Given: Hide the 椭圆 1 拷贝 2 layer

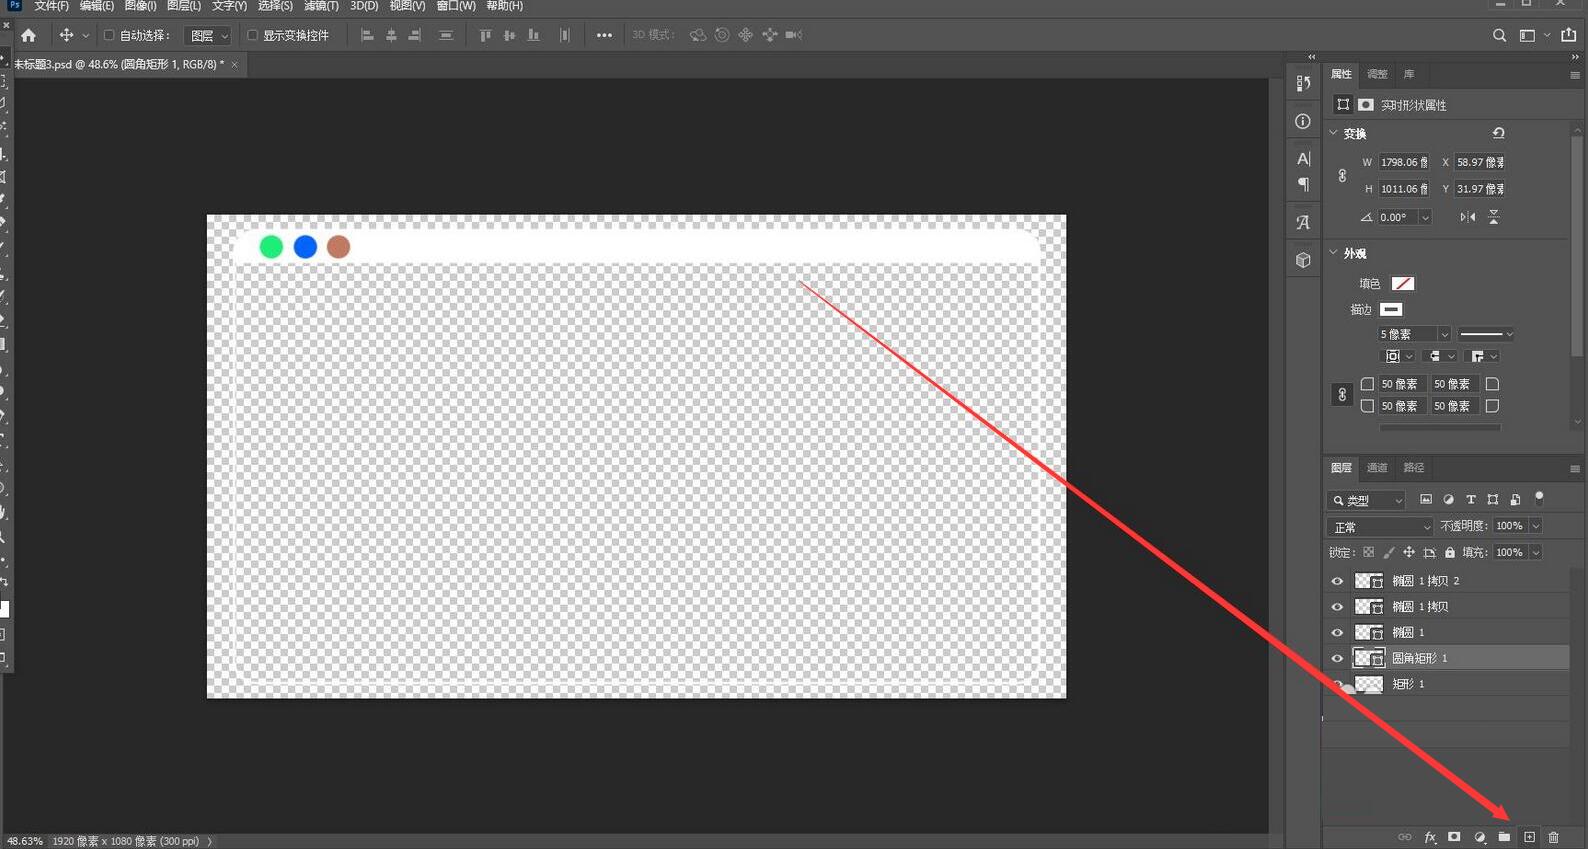Looking at the screenshot, I should 1337,580.
